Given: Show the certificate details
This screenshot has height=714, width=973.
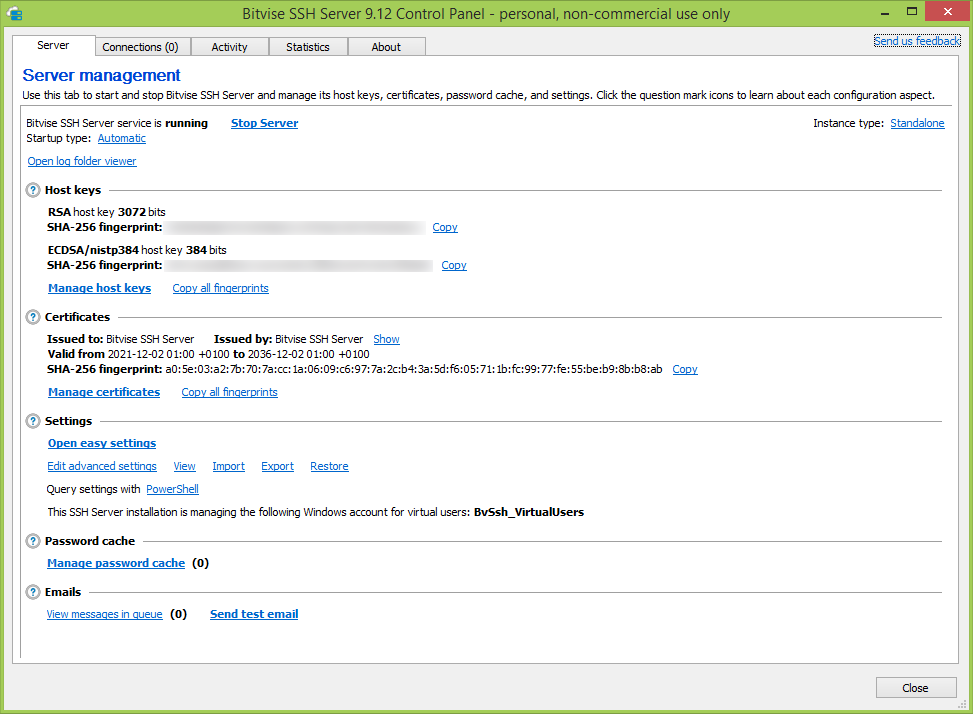Looking at the screenshot, I should click(x=386, y=339).
